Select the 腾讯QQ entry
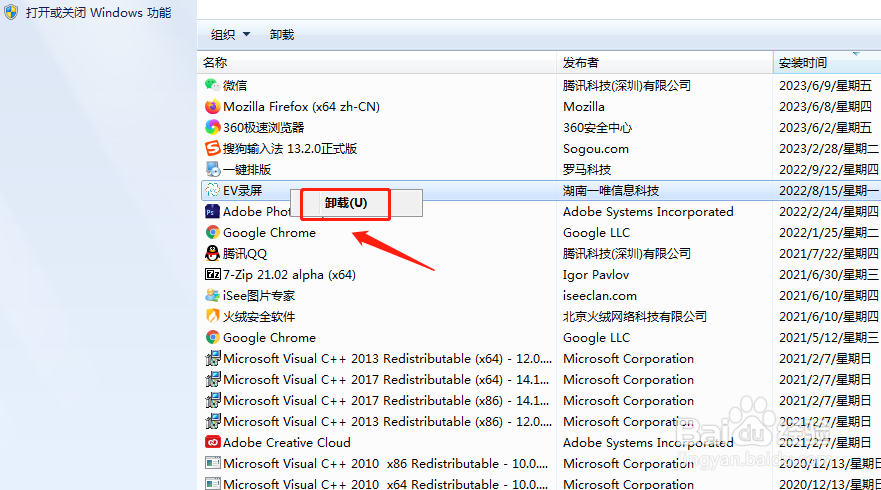Viewport: 881px width, 490px height. 245,253
